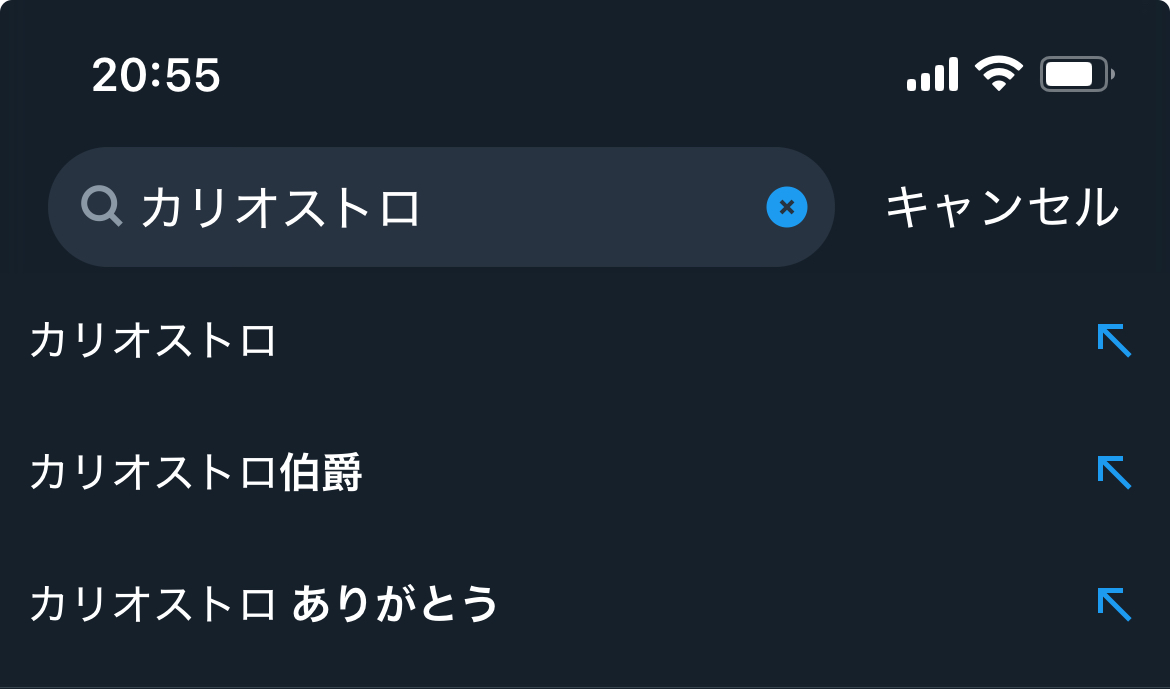Tap the fill-in arrow beside カリオストロ ありがとう
Viewport: 1170px width, 689px height.
coord(1114,604)
